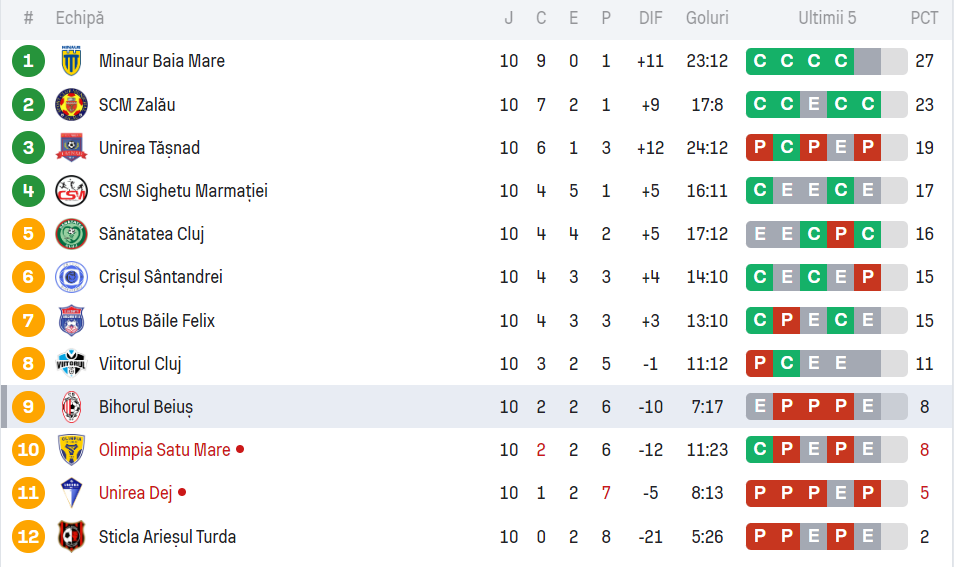This screenshot has height=567, width=954.
Task: Click the Crișul Sântandrei blue emblem
Action: click(x=71, y=277)
